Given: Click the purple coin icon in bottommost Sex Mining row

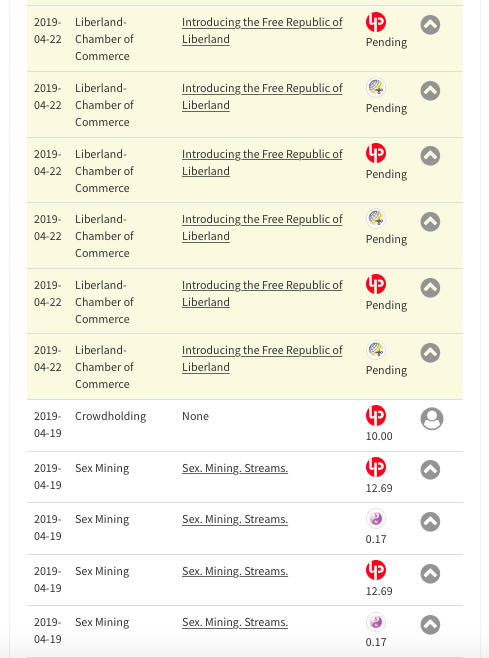Looking at the screenshot, I should (x=376, y=622).
